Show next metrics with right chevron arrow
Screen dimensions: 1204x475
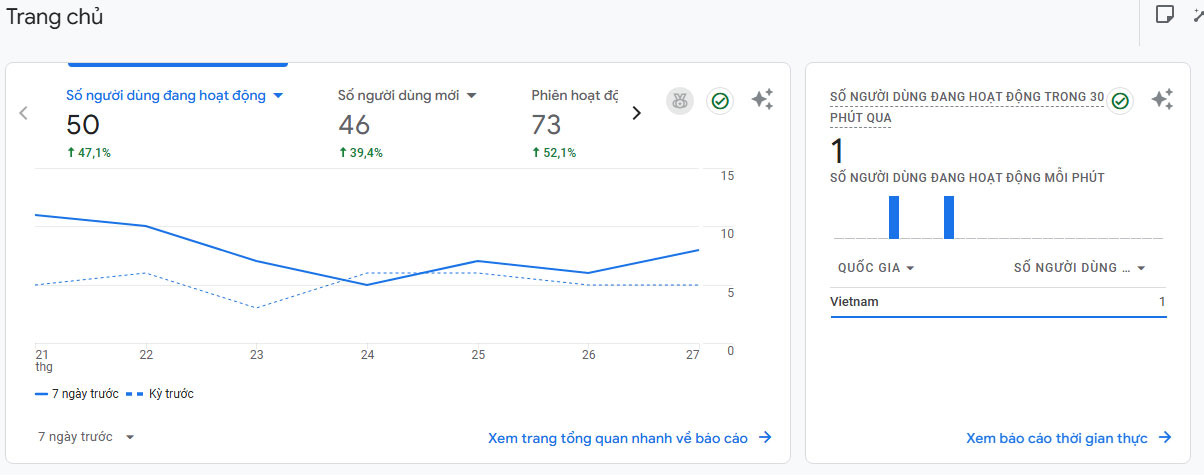636,113
